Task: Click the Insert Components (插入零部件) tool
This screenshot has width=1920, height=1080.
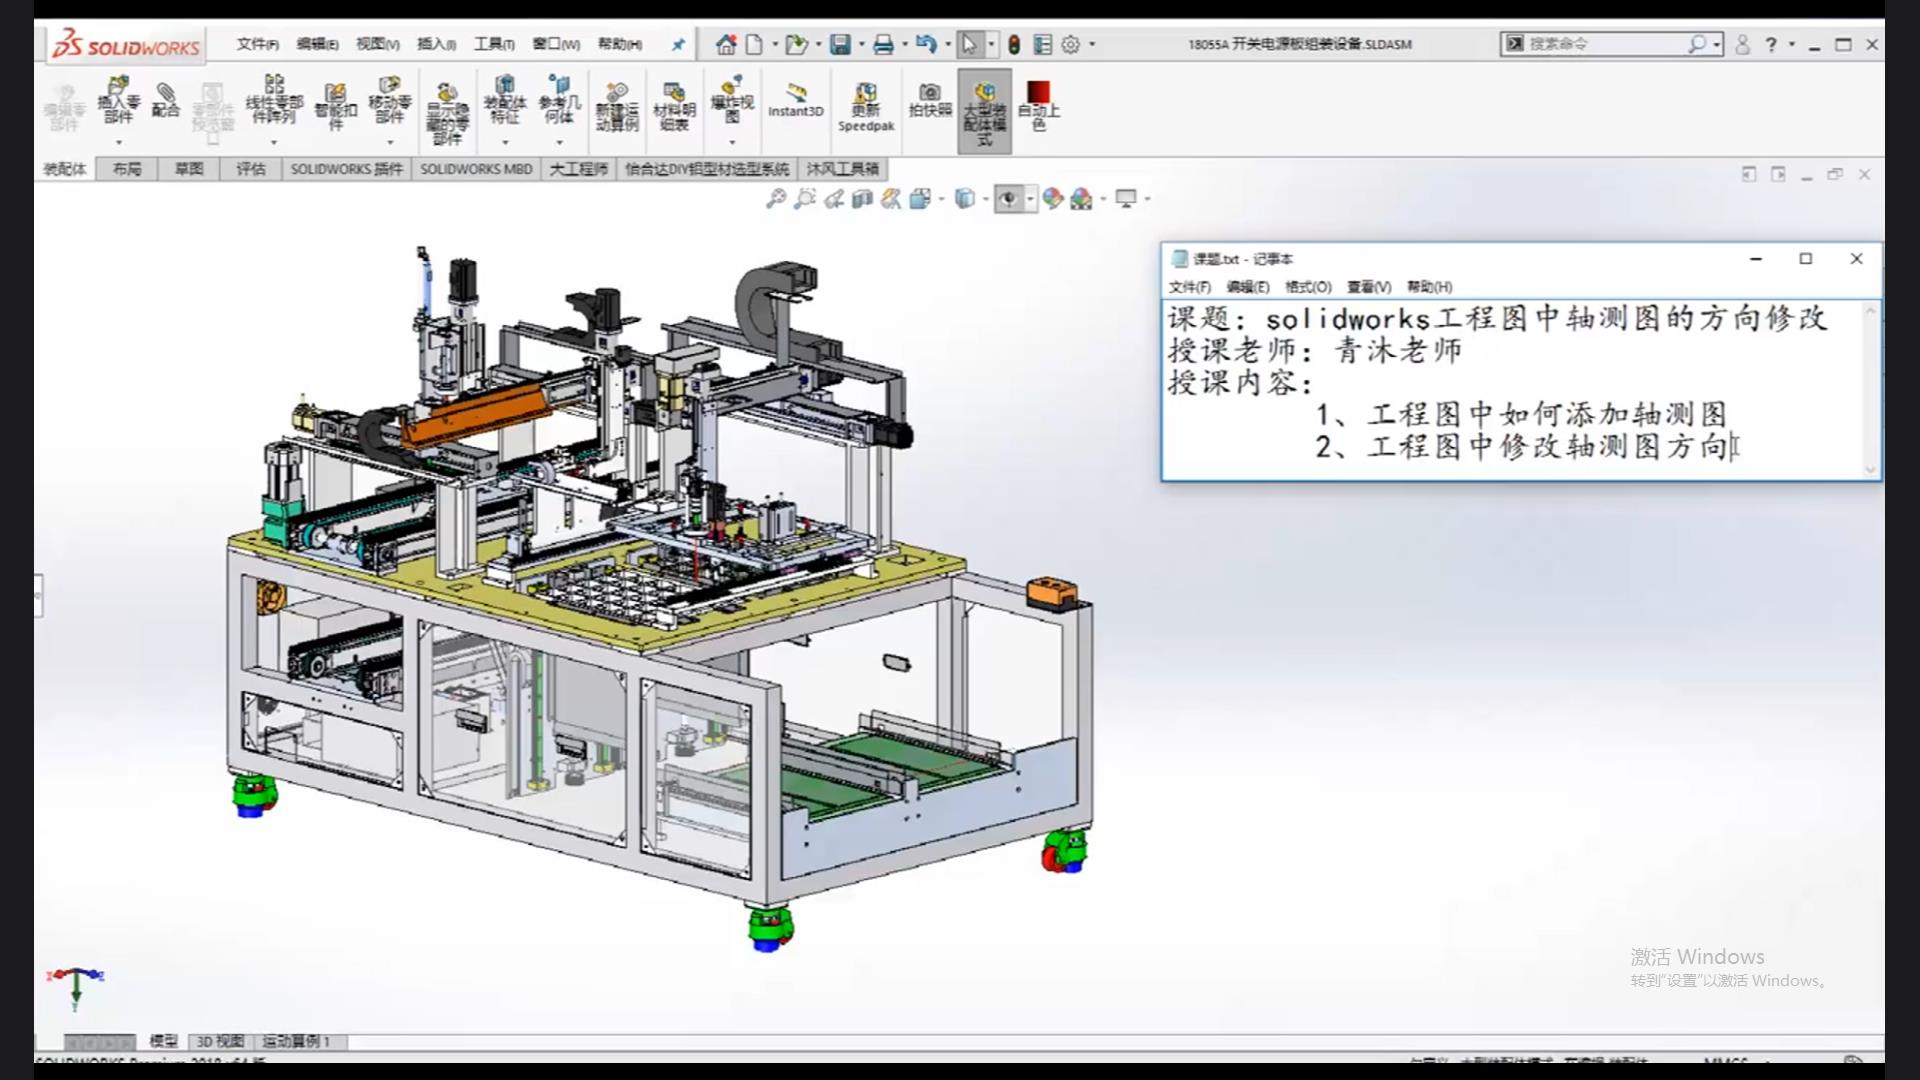Action: tap(118, 100)
